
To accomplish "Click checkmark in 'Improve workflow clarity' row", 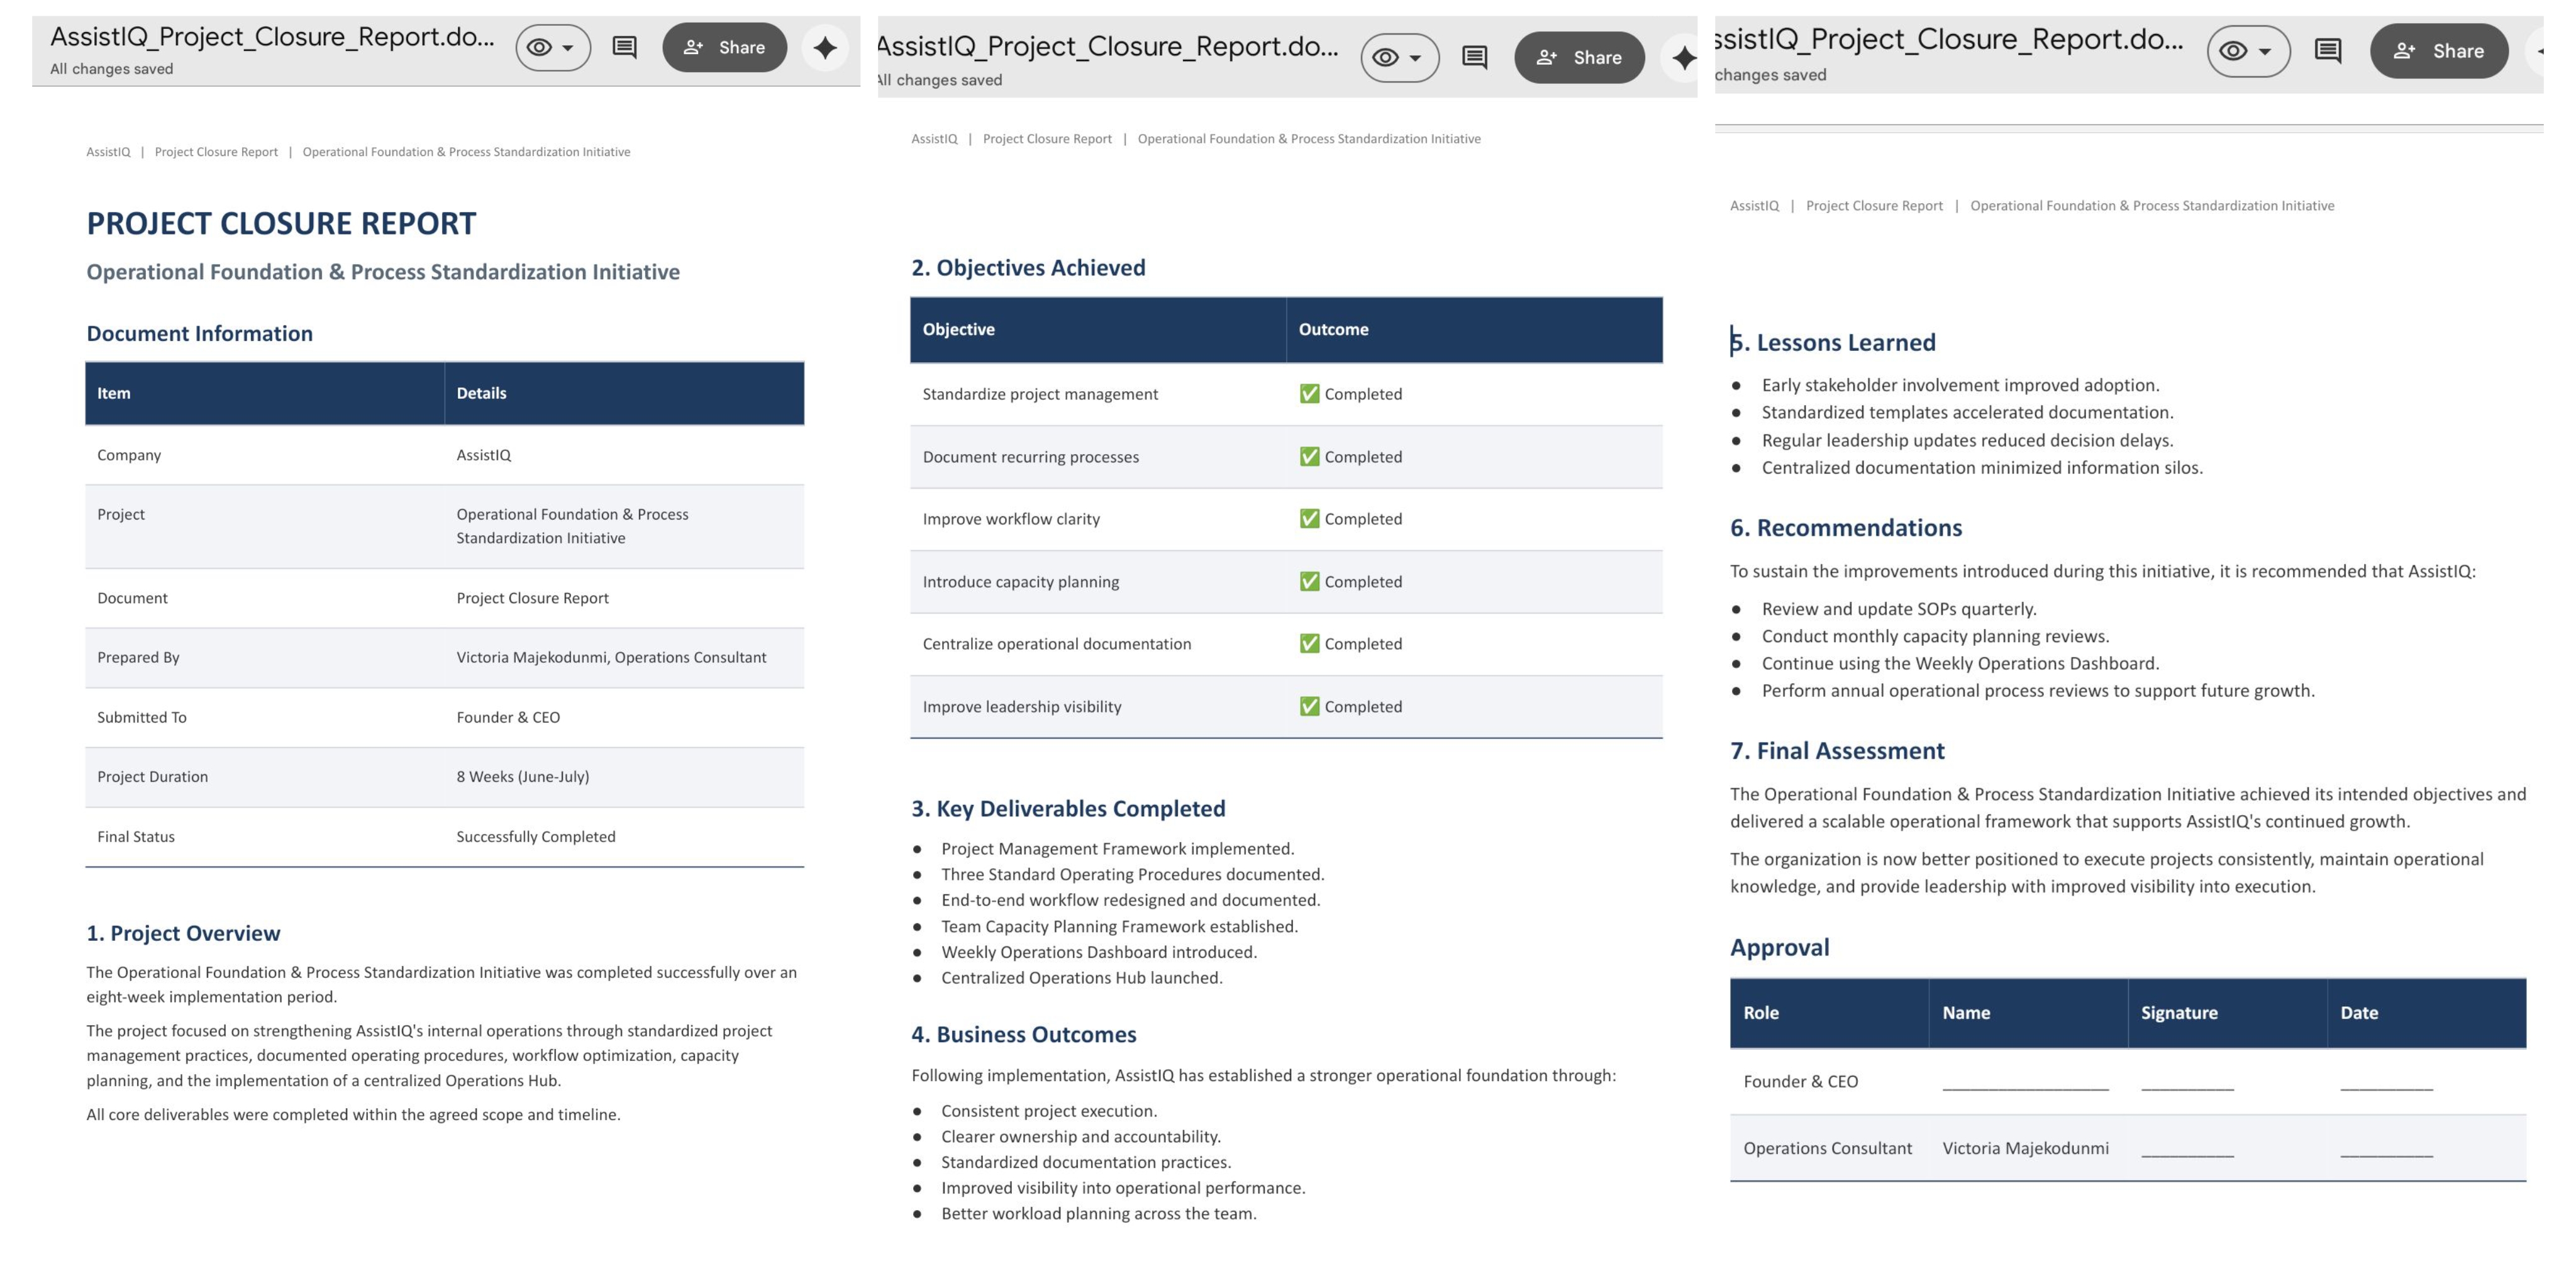I will (x=1309, y=518).
